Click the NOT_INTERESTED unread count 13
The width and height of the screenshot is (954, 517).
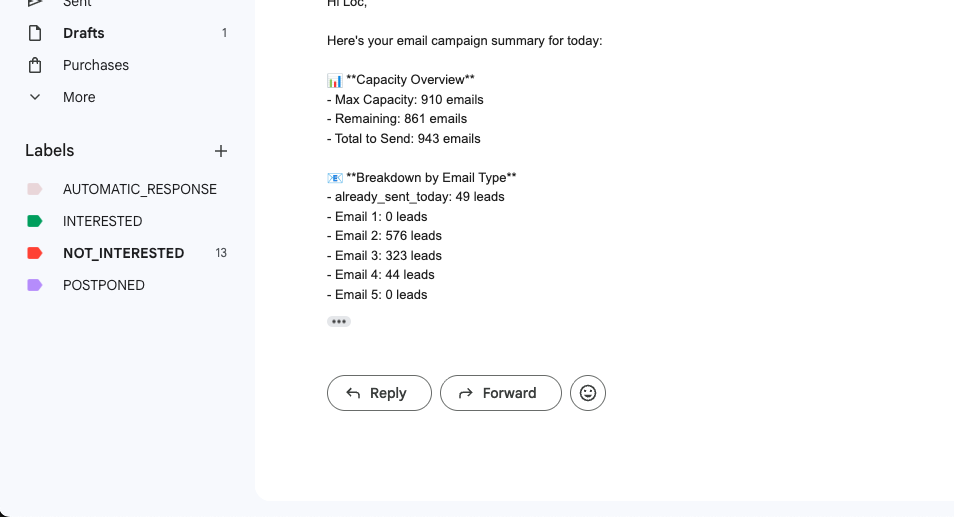click(x=221, y=253)
